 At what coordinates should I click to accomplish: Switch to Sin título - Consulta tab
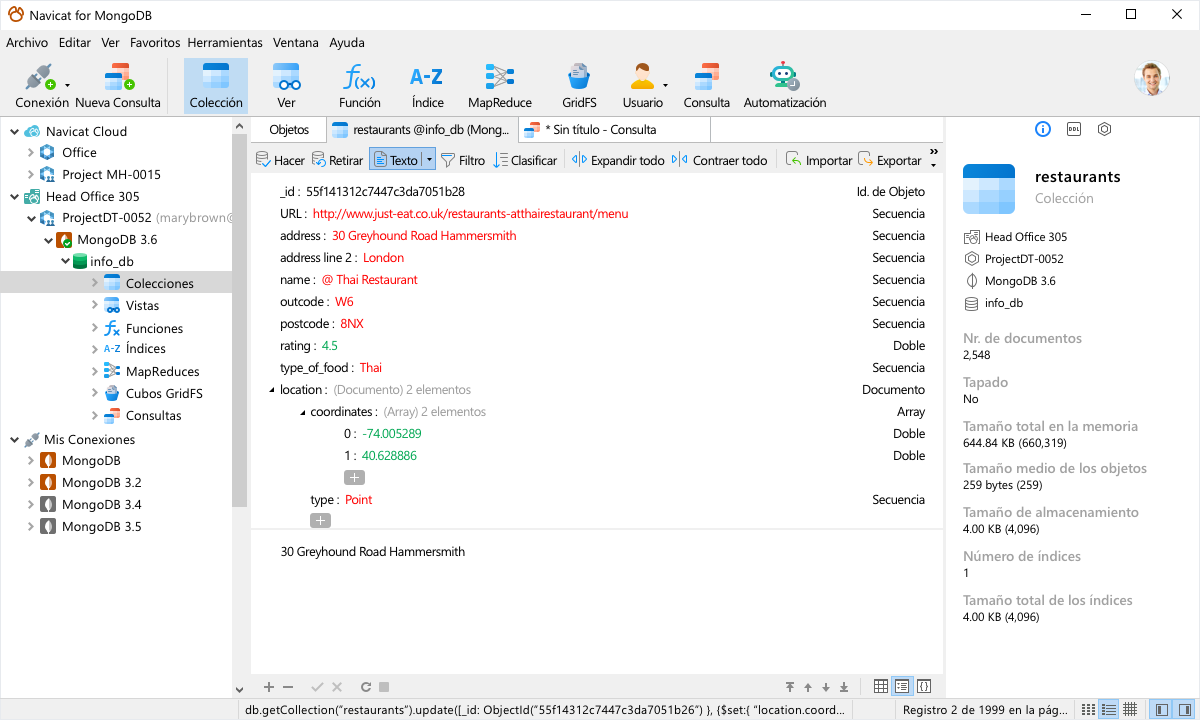coord(614,130)
